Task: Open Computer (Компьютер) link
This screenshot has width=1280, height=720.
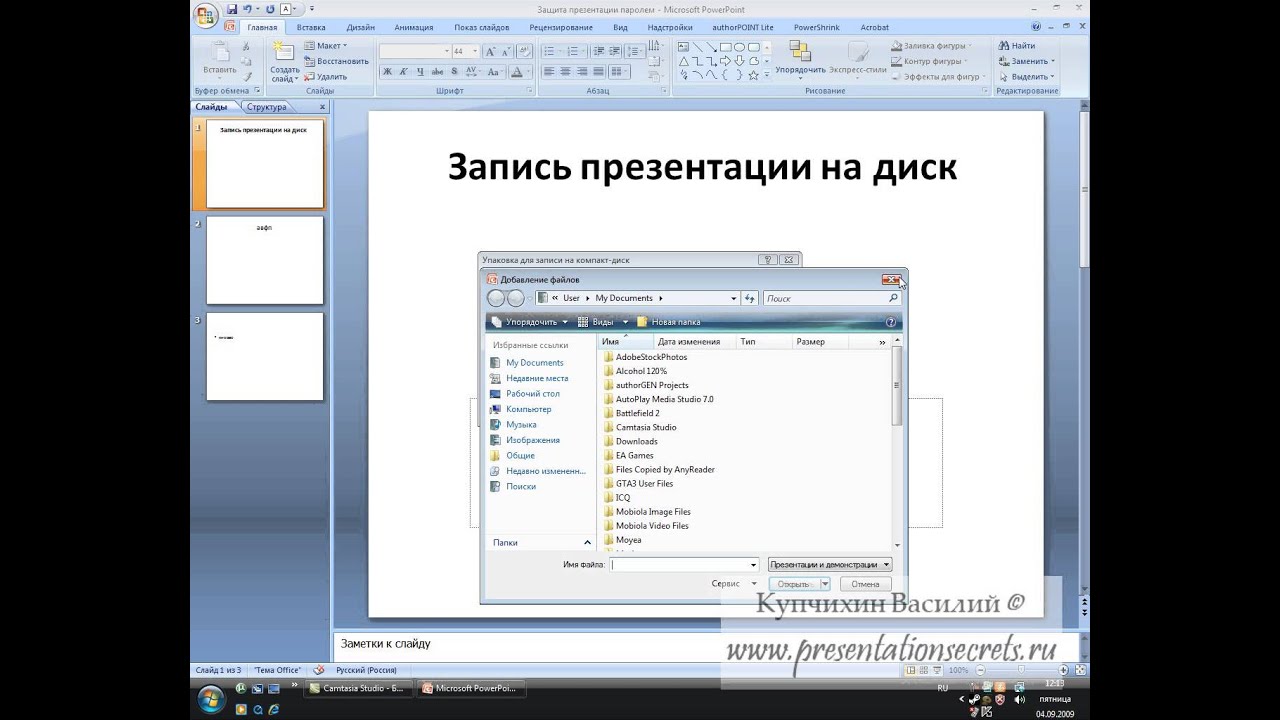Action: (x=528, y=409)
